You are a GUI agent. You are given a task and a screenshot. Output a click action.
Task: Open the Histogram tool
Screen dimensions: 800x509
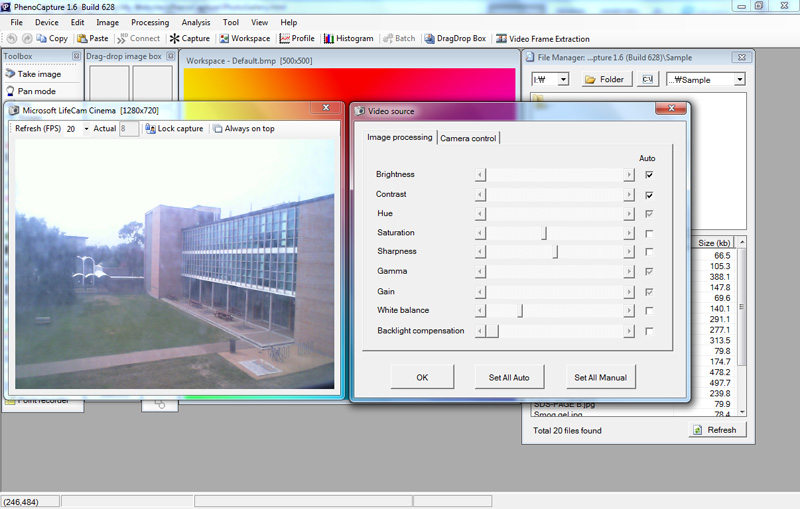347,39
